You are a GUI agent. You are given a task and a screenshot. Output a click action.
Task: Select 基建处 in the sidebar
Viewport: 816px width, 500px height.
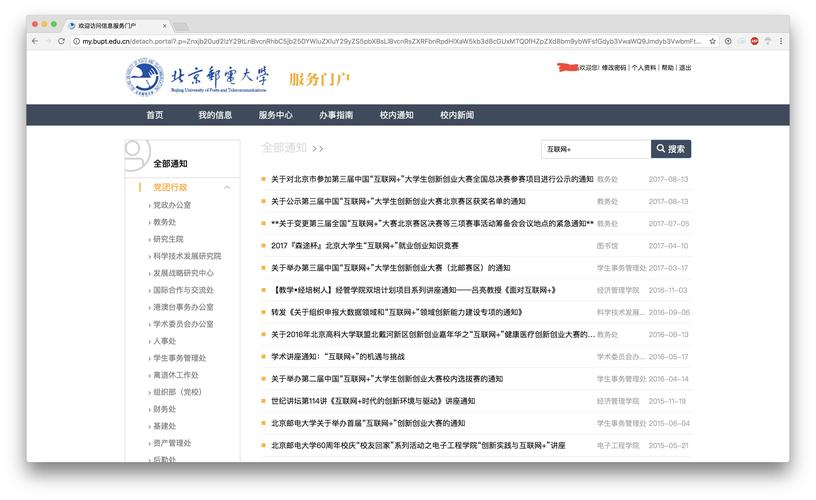pos(164,426)
